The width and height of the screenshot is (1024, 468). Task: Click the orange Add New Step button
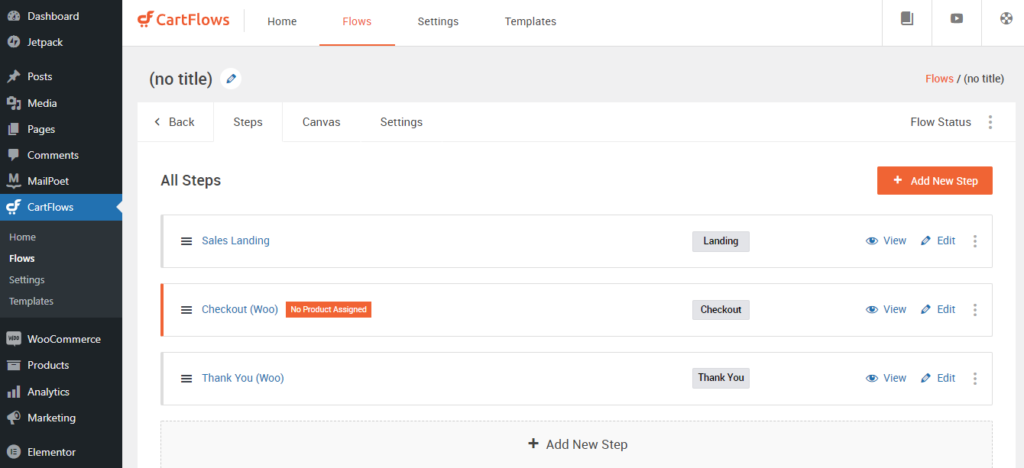tap(935, 181)
